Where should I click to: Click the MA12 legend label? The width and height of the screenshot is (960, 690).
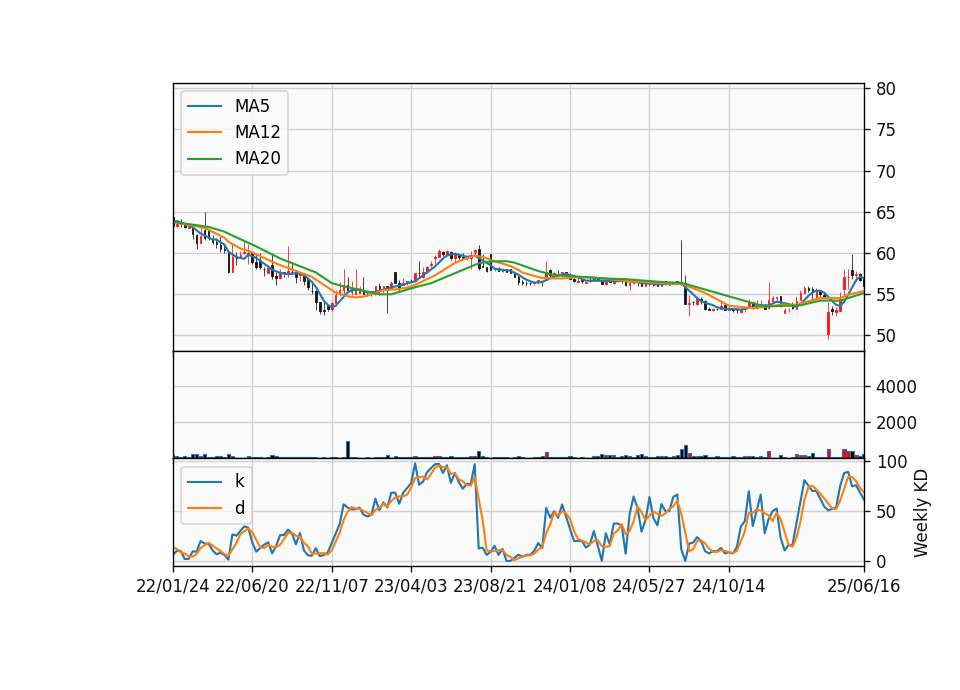pos(257,132)
